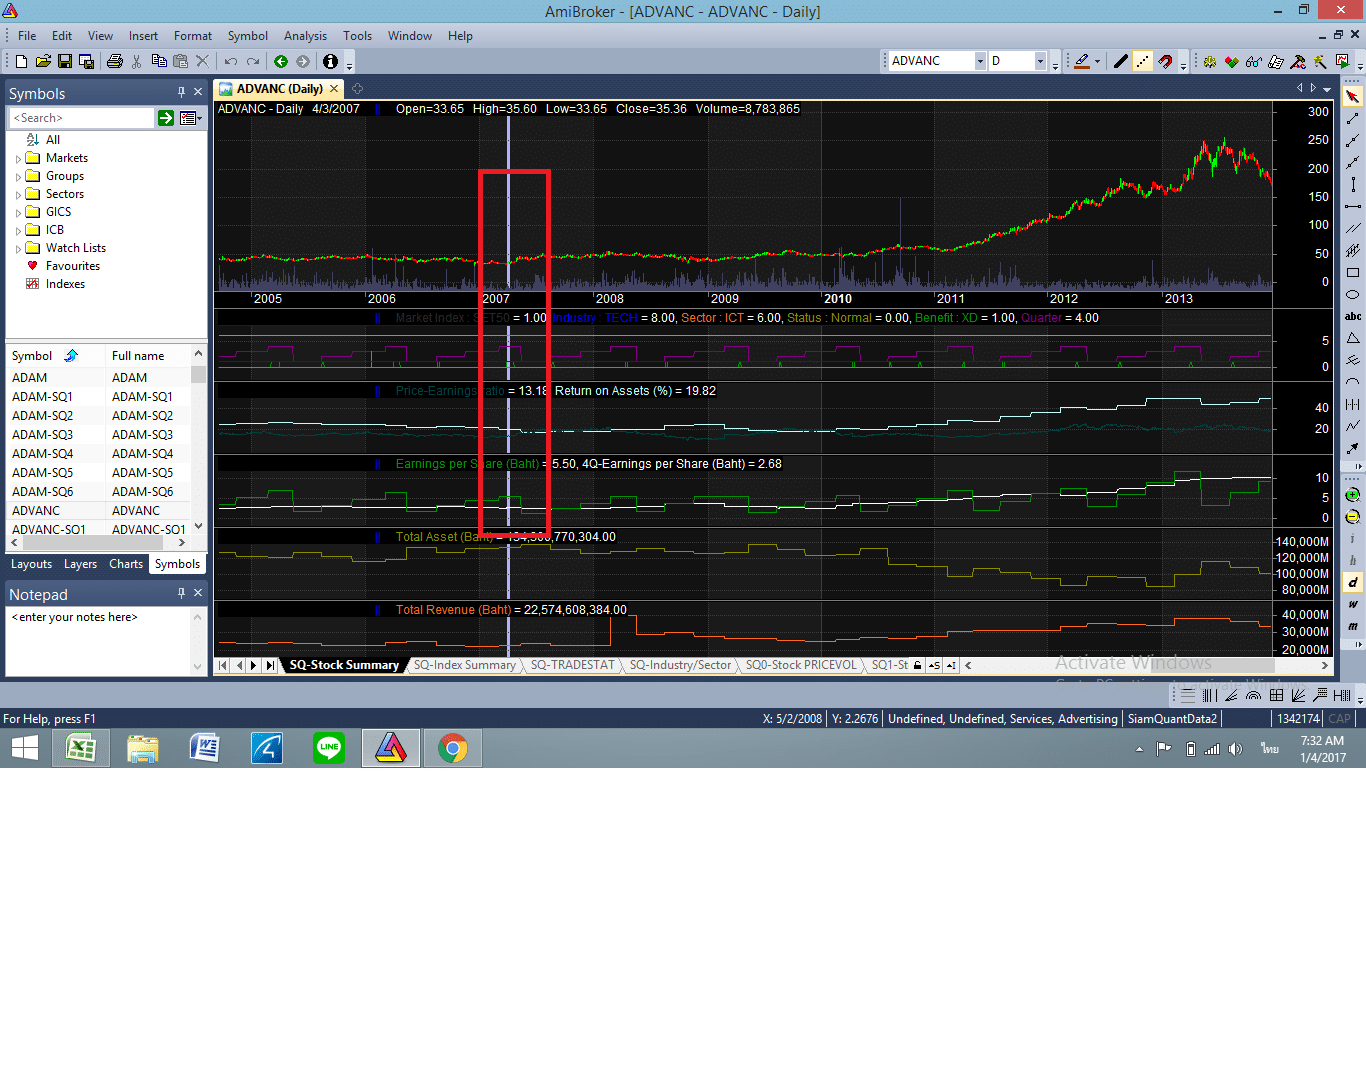Image resolution: width=1366 pixels, height=1070 pixels.
Task: Switch to weekly interval 'w' button
Action: click(x=1352, y=604)
